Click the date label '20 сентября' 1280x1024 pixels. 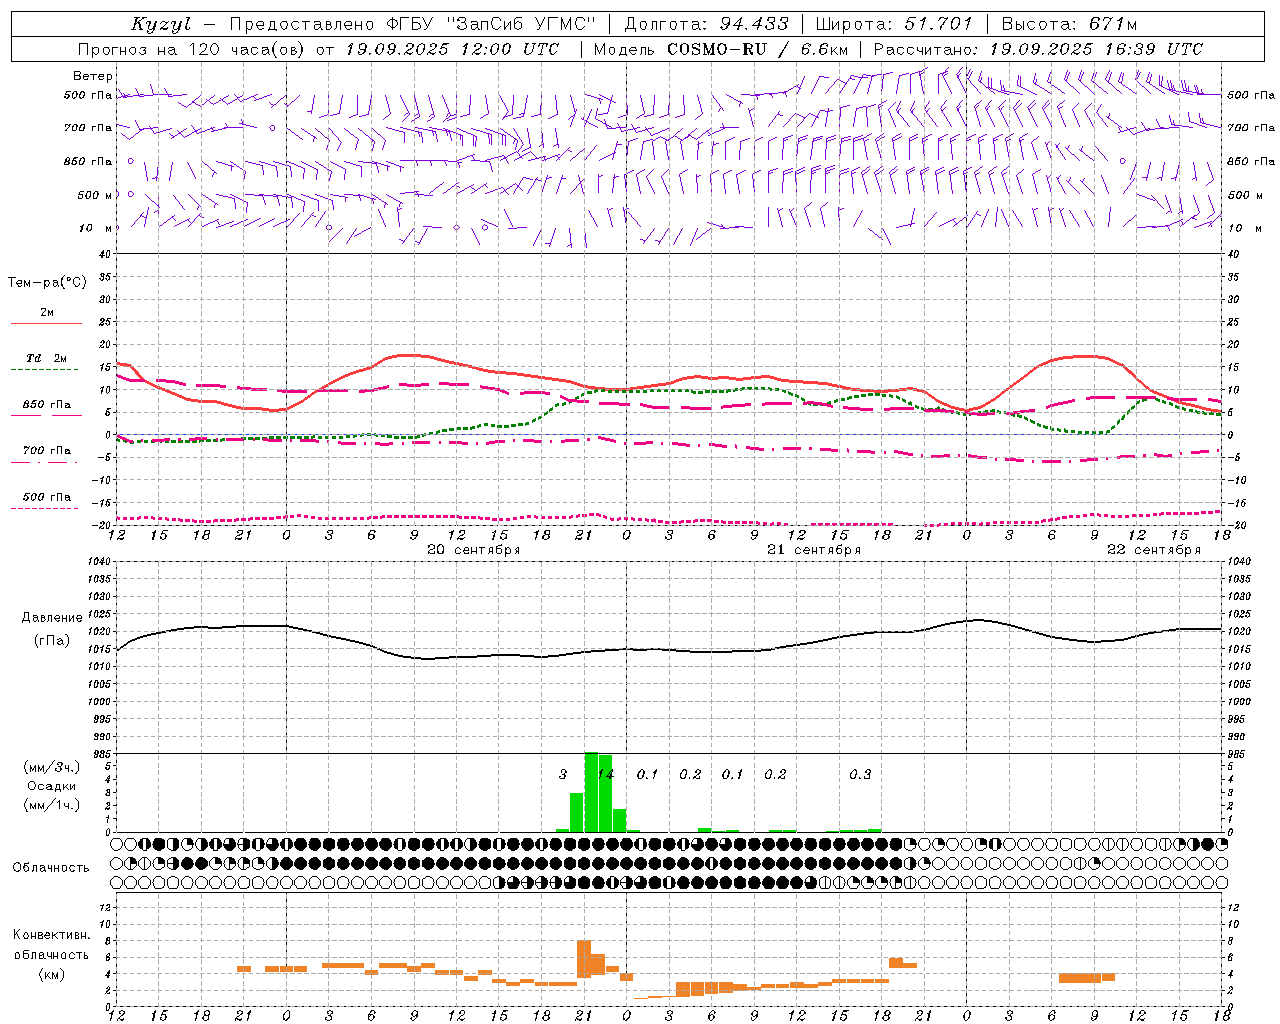pyautogui.click(x=474, y=550)
